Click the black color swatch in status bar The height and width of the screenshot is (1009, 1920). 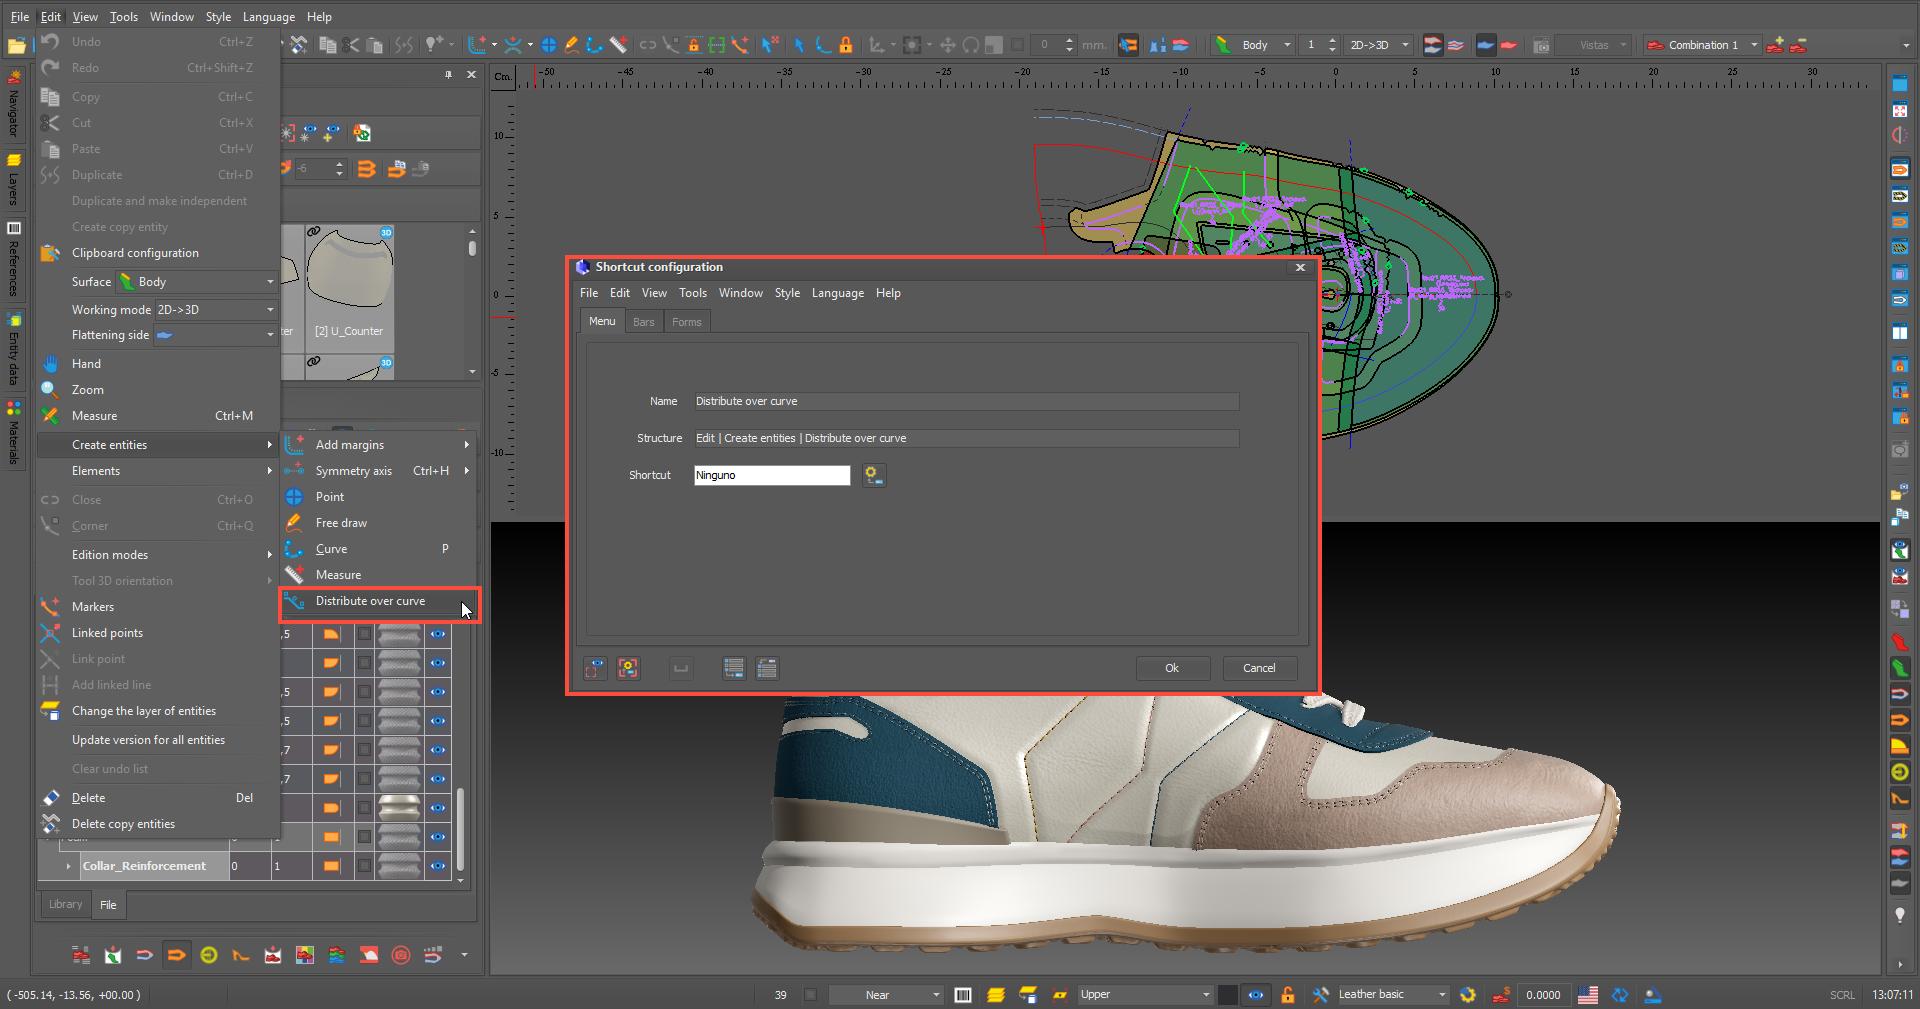1227,995
